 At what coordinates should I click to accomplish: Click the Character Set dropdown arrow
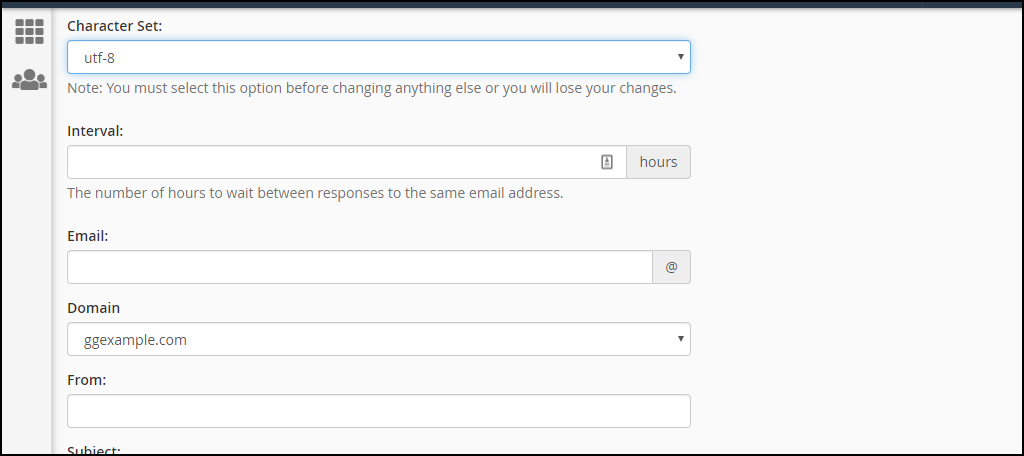pyautogui.click(x=681, y=57)
